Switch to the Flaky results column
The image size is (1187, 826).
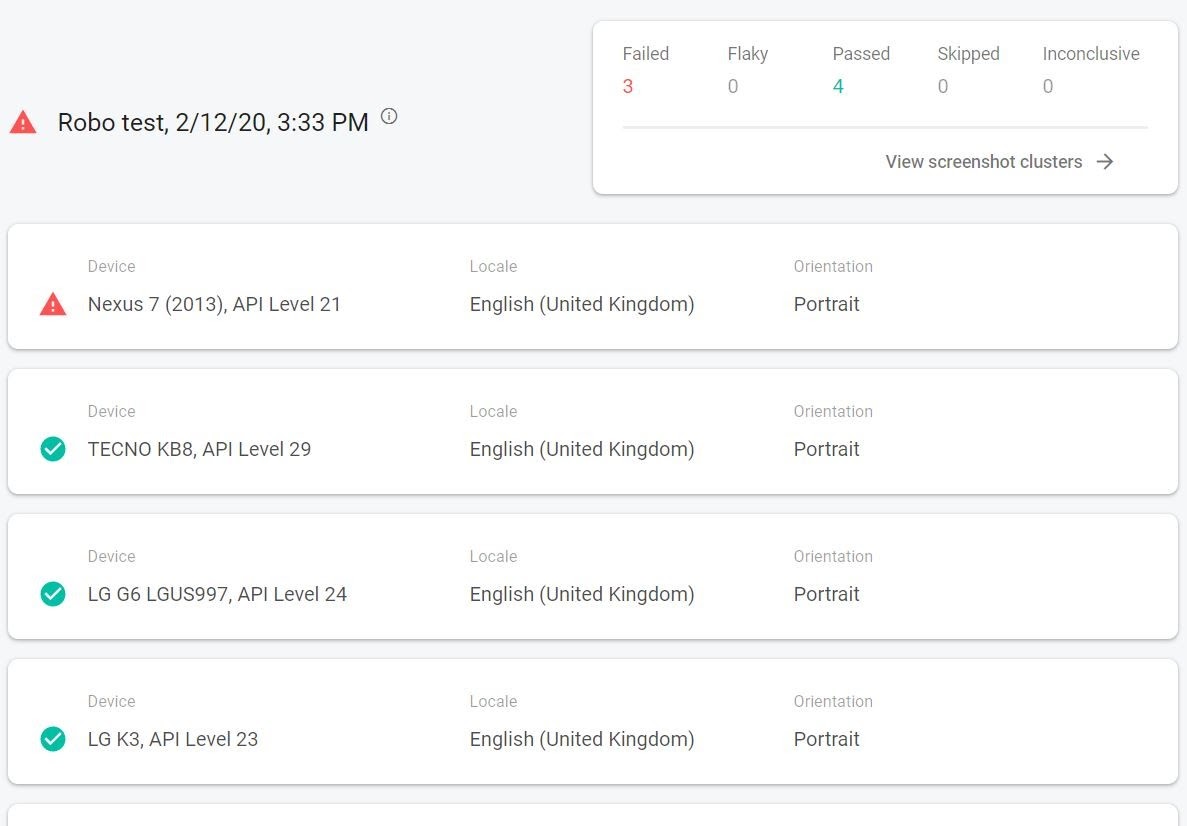coord(747,54)
